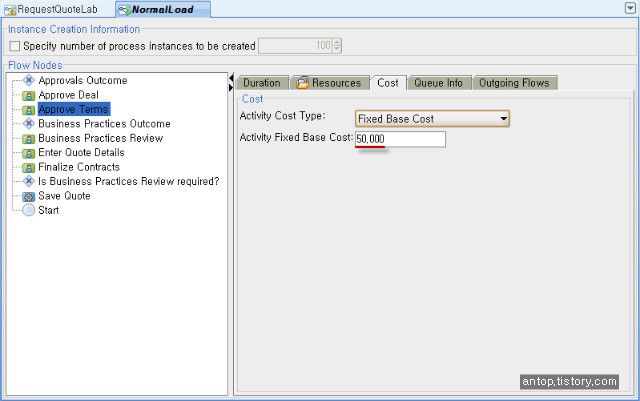The image size is (640, 401).
Task: Click the Business Practices Outcome gateway icon
Action: tap(29, 123)
